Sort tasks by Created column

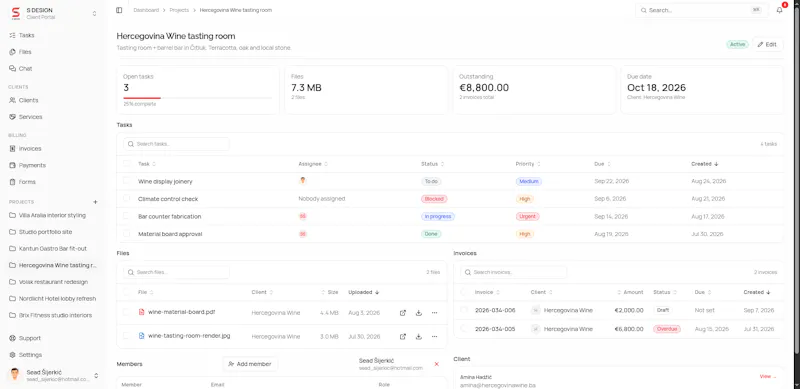[705, 164]
